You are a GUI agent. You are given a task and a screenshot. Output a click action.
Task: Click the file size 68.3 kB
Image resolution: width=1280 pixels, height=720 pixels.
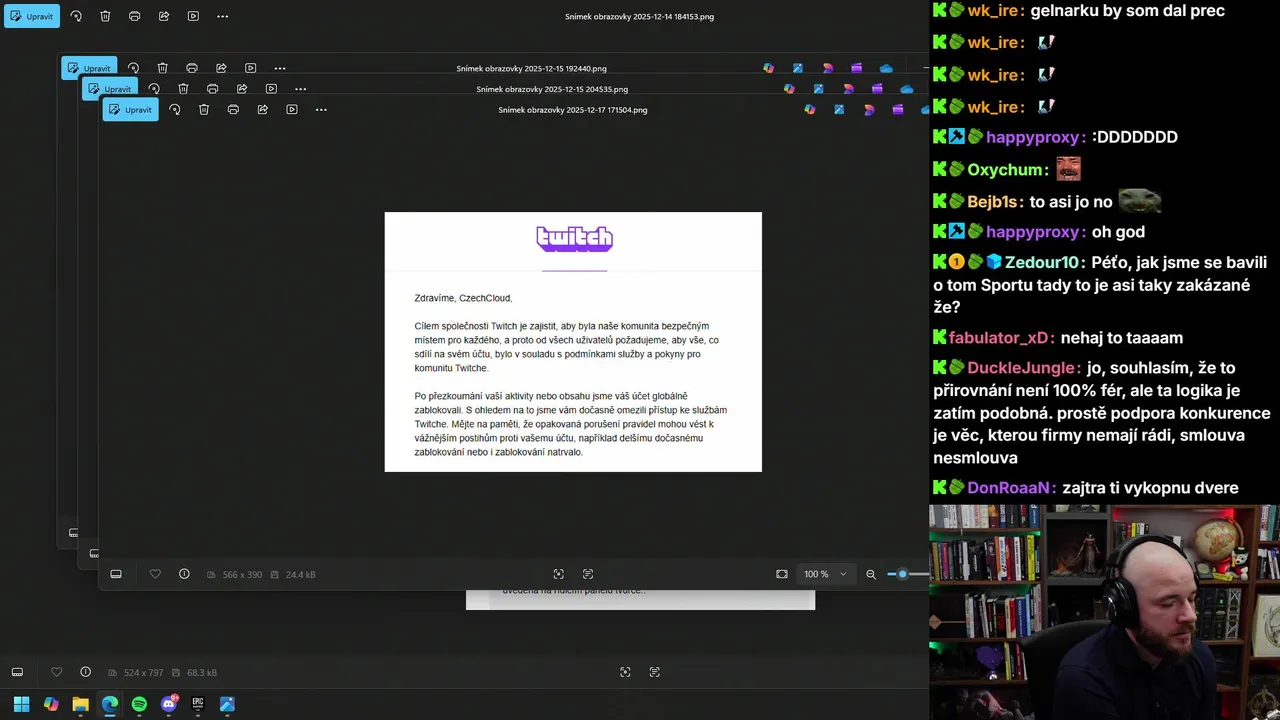pyautogui.click(x=202, y=673)
